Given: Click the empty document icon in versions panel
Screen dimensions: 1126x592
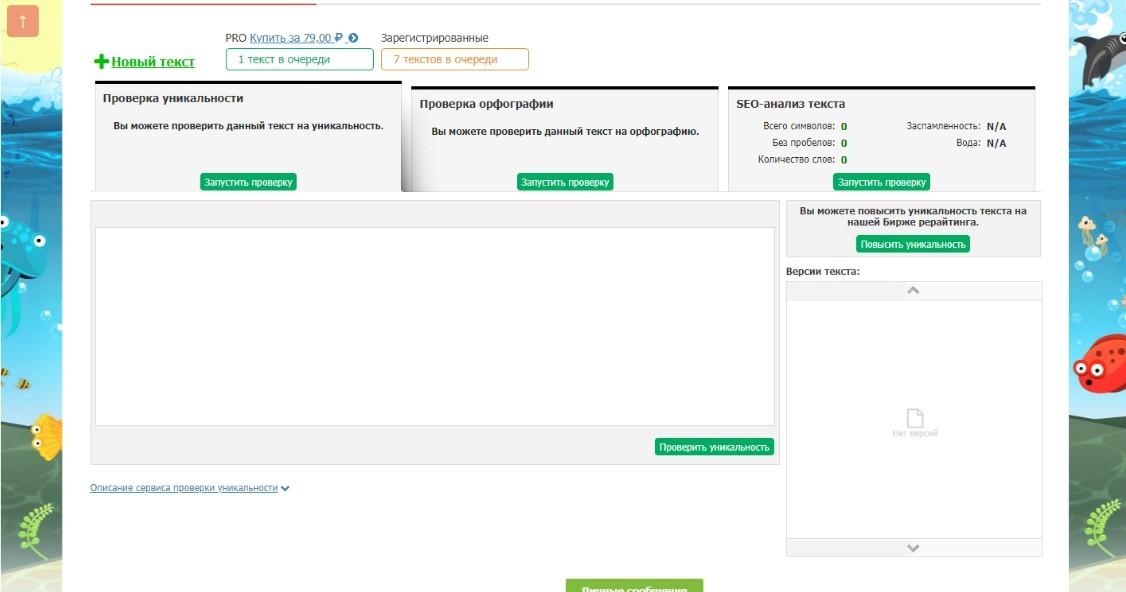Looking at the screenshot, I should pos(914,418).
